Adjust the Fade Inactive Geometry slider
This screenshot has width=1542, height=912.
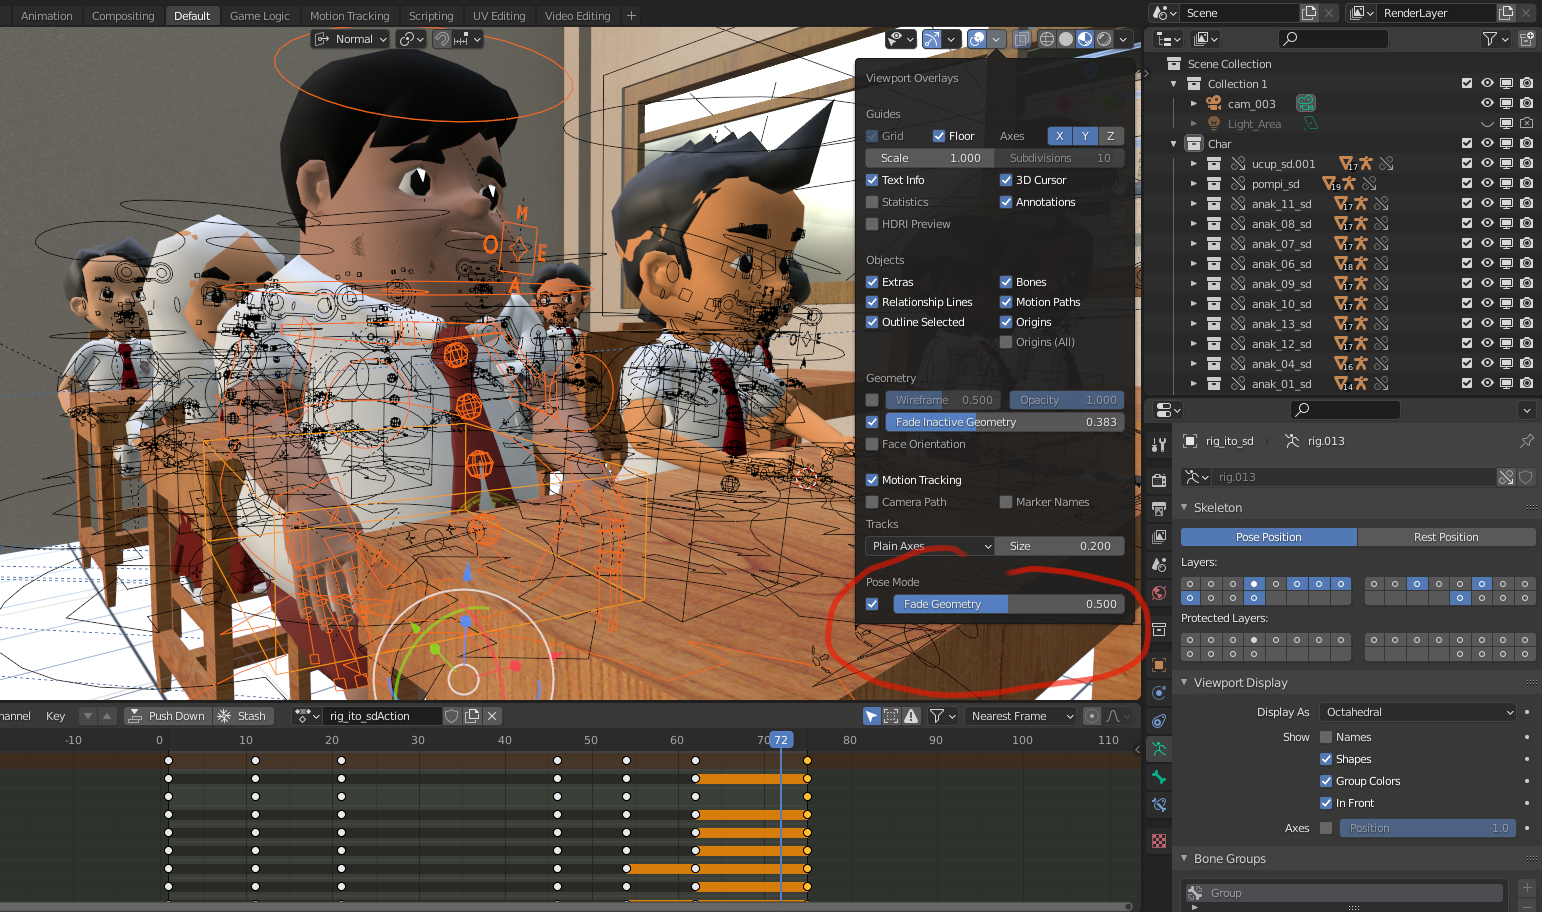[x=1004, y=422]
